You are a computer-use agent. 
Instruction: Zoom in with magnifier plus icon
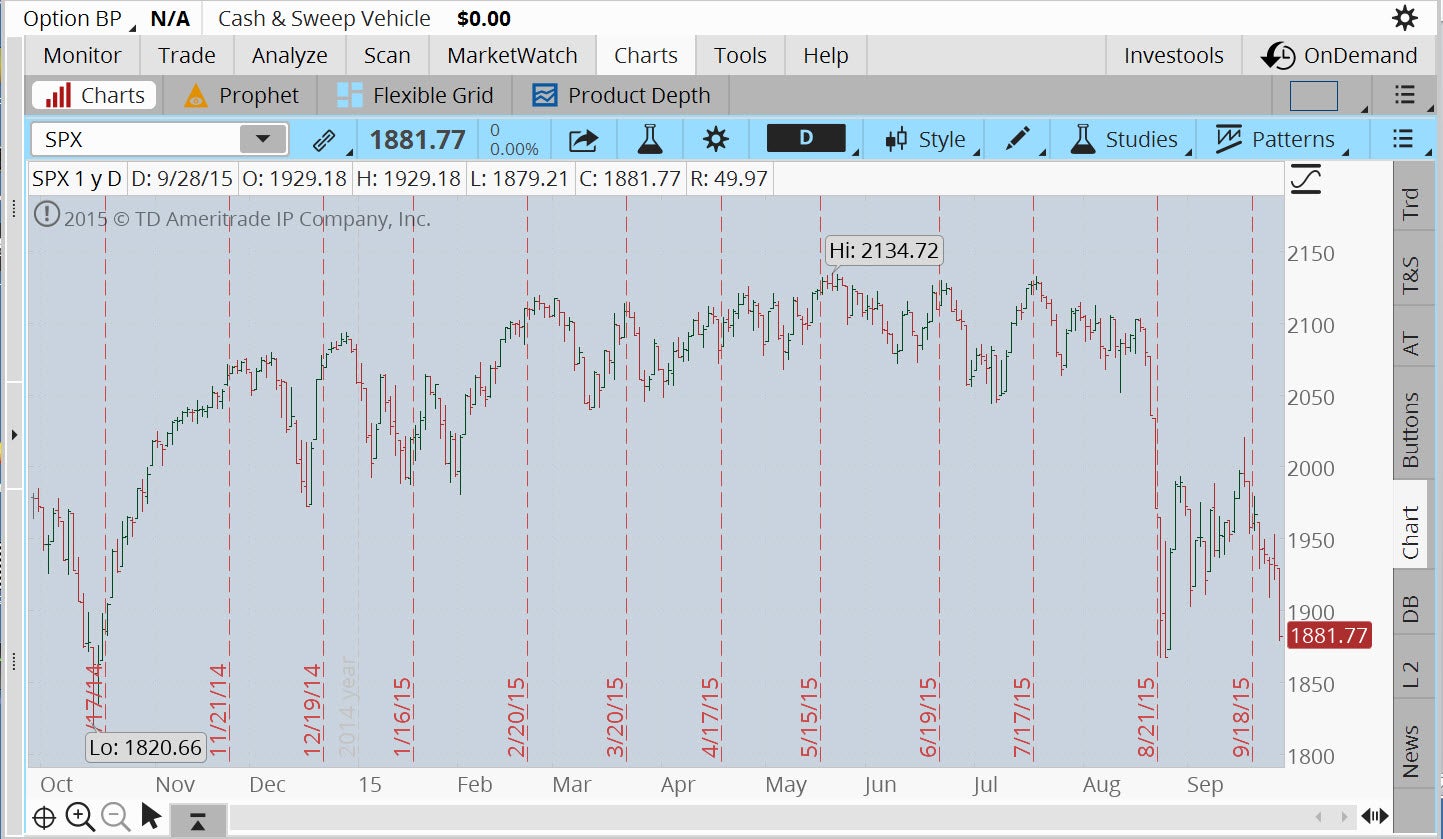pyautogui.click(x=80, y=817)
